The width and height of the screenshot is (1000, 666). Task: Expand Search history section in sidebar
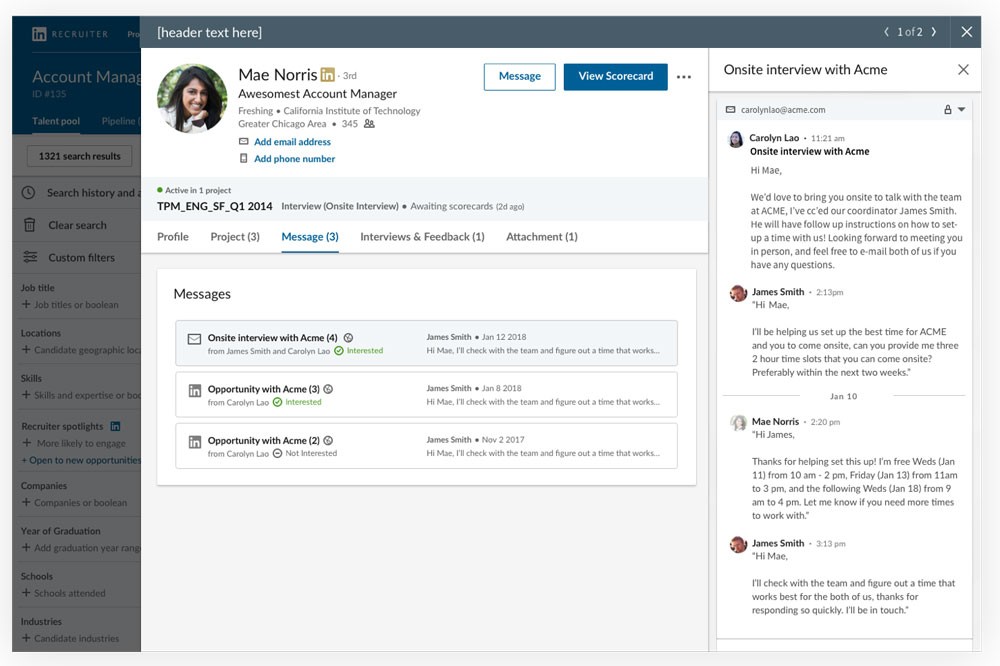click(x=80, y=193)
